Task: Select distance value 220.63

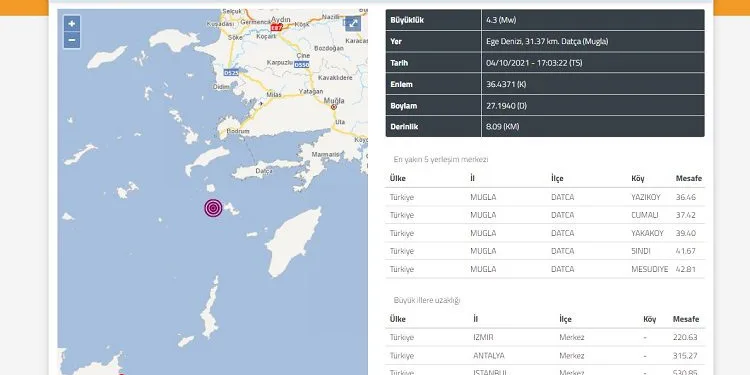Action: [x=685, y=337]
